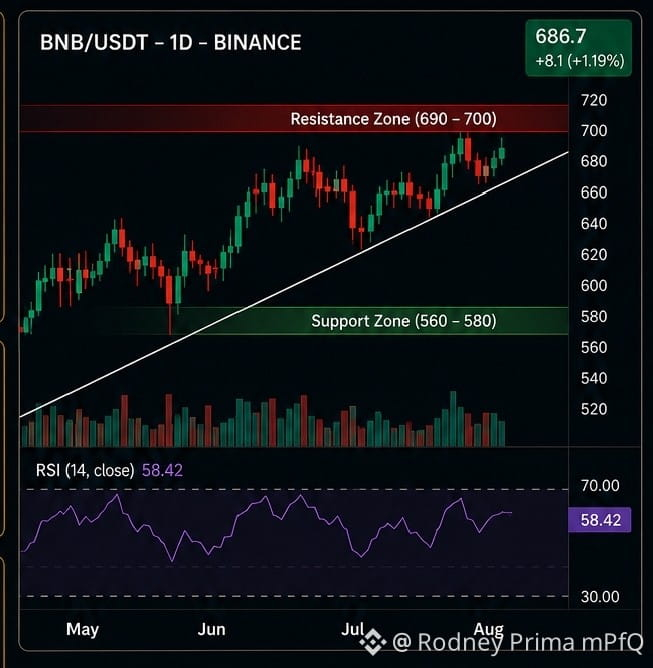
Task: Click the 580 price axis label
Action: 594,317
